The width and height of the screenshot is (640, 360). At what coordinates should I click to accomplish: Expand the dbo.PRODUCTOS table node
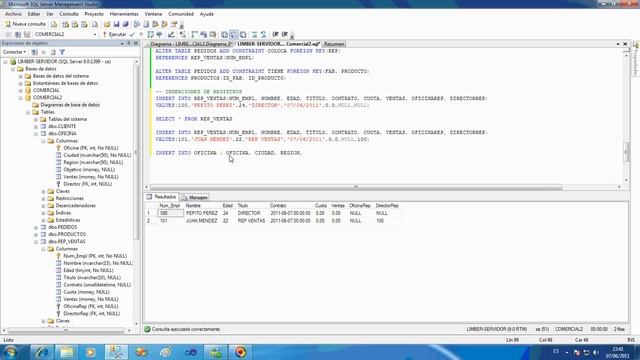(36, 235)
